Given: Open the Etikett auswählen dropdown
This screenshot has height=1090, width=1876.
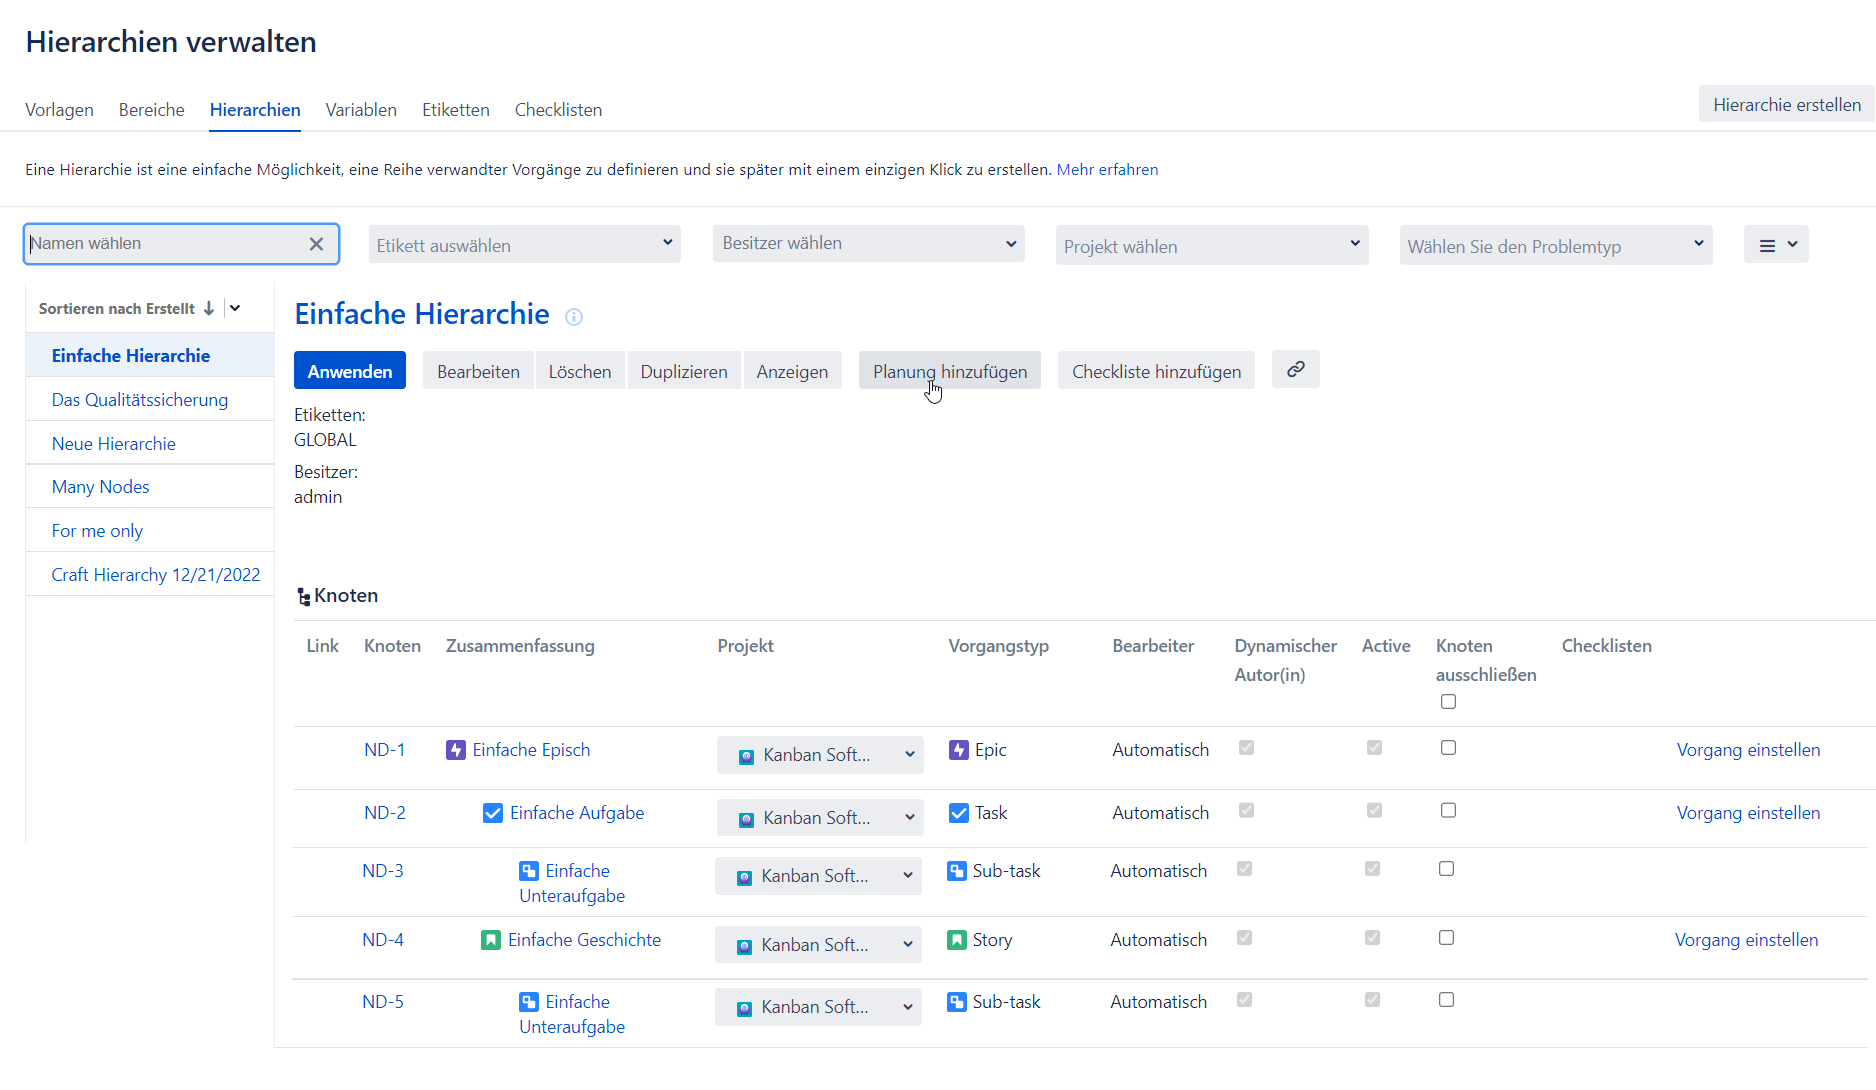Looking at the screenshot, I should pyautogui.click(x=524, y=245).
